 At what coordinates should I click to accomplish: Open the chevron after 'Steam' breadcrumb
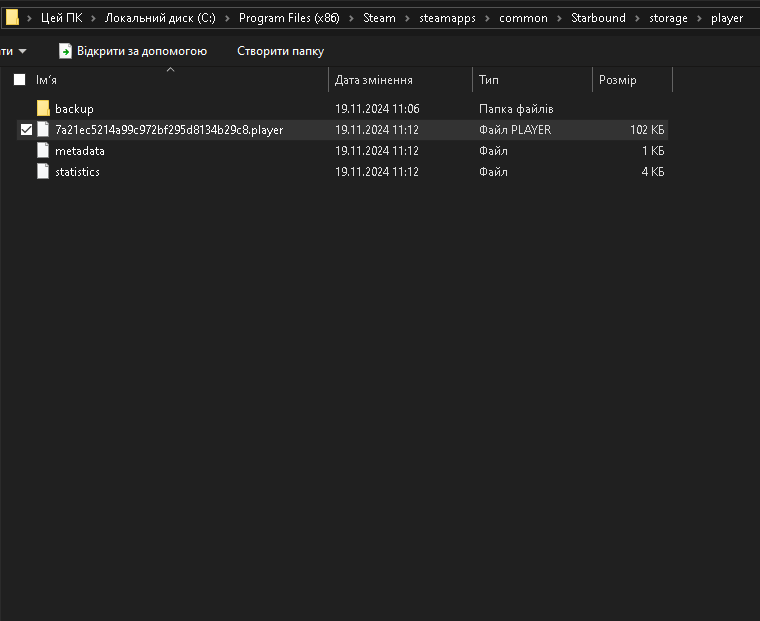click(x=408, y=18)
